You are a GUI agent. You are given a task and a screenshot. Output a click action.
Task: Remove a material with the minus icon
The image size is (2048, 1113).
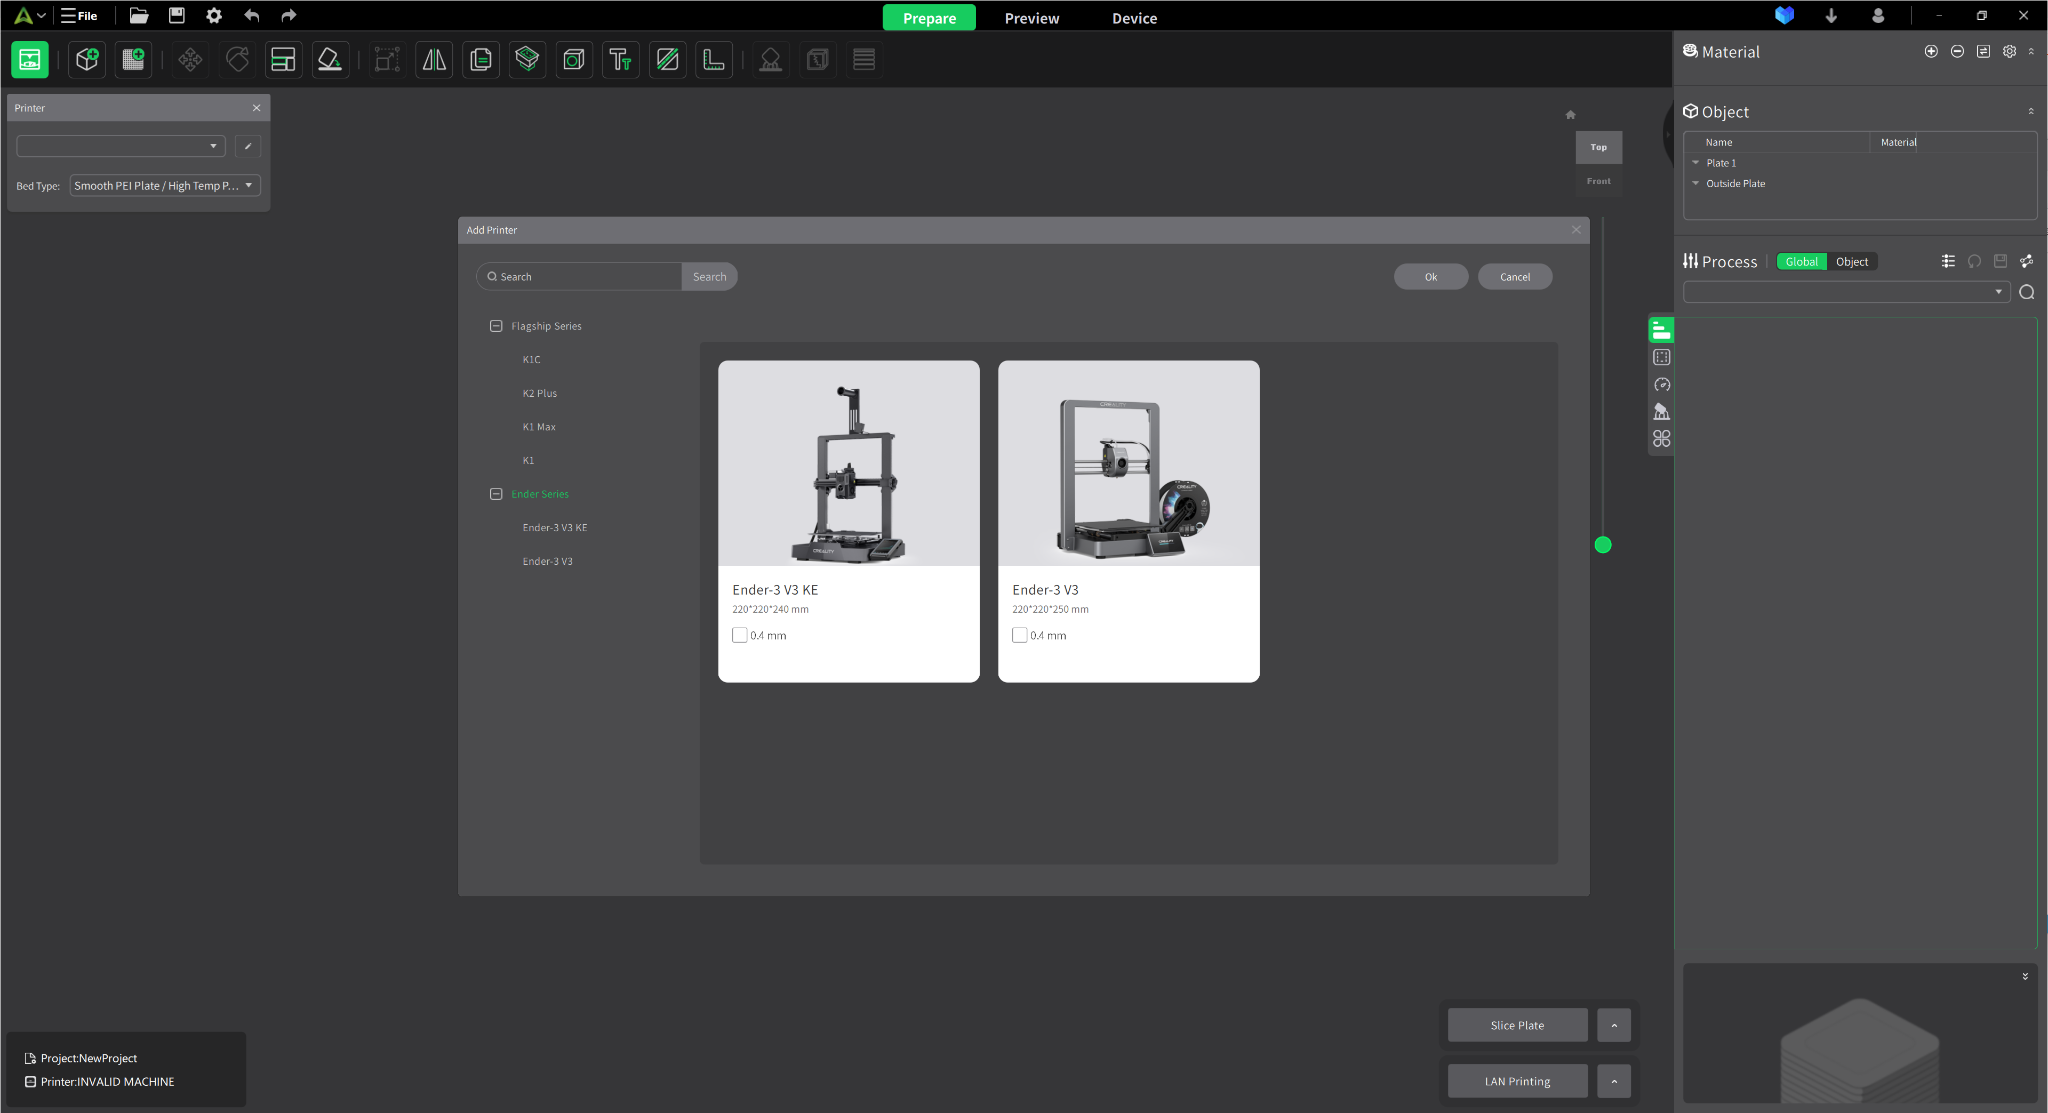[1957, 52]
